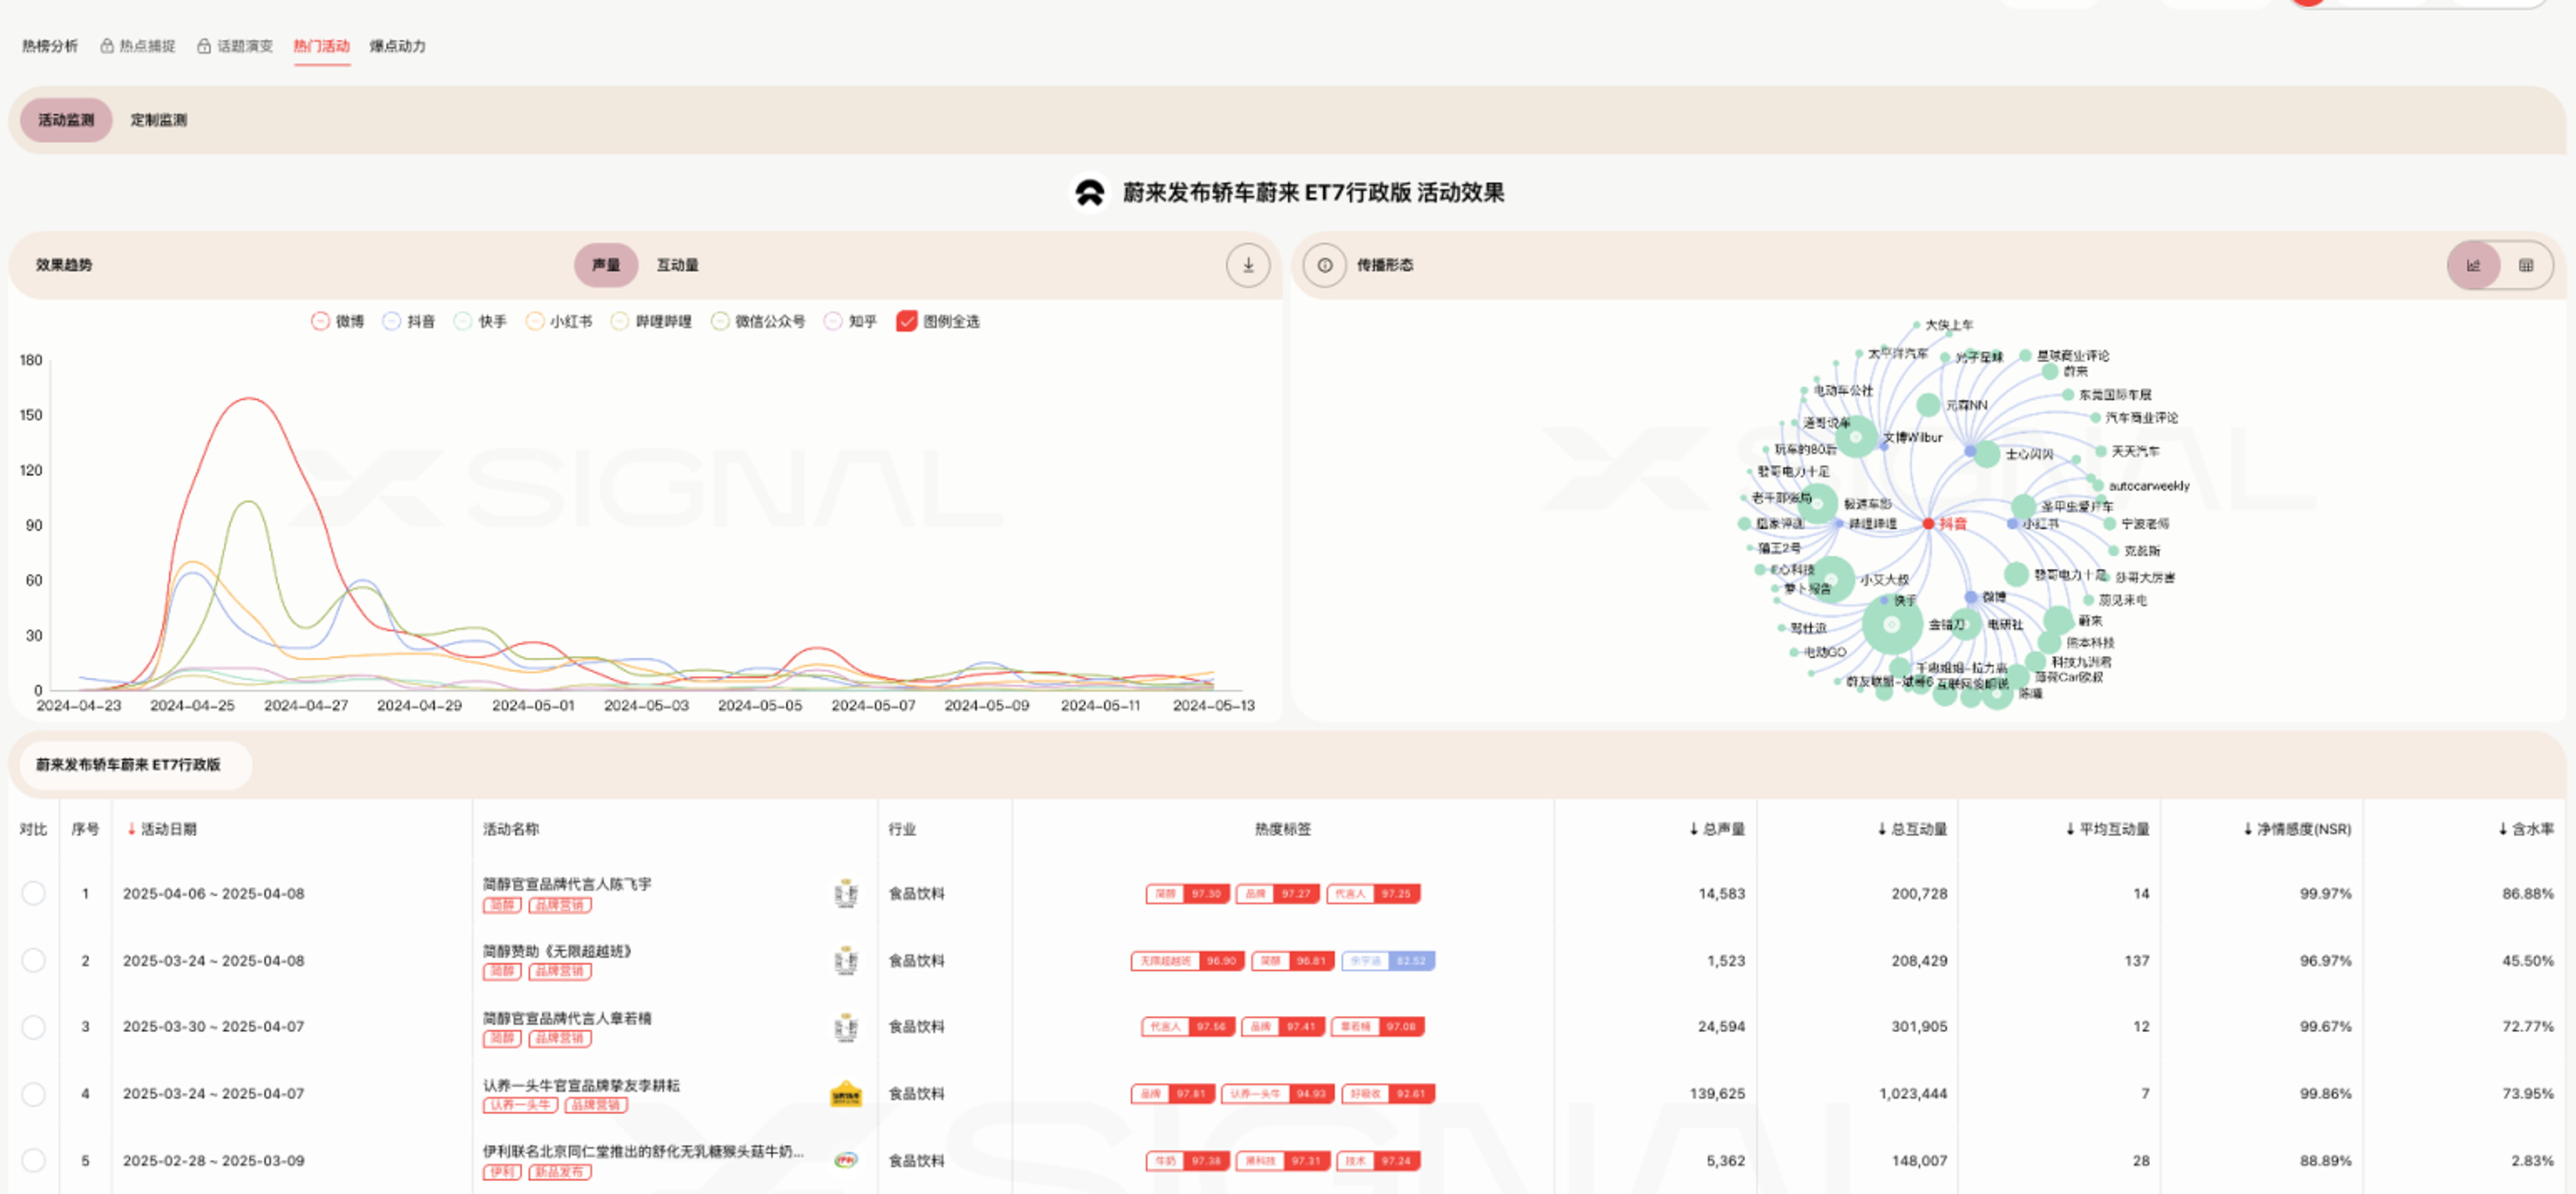Show the 互动量 trend
The height and width of the screenshot is (1194, 2576).
pos(677,265)
